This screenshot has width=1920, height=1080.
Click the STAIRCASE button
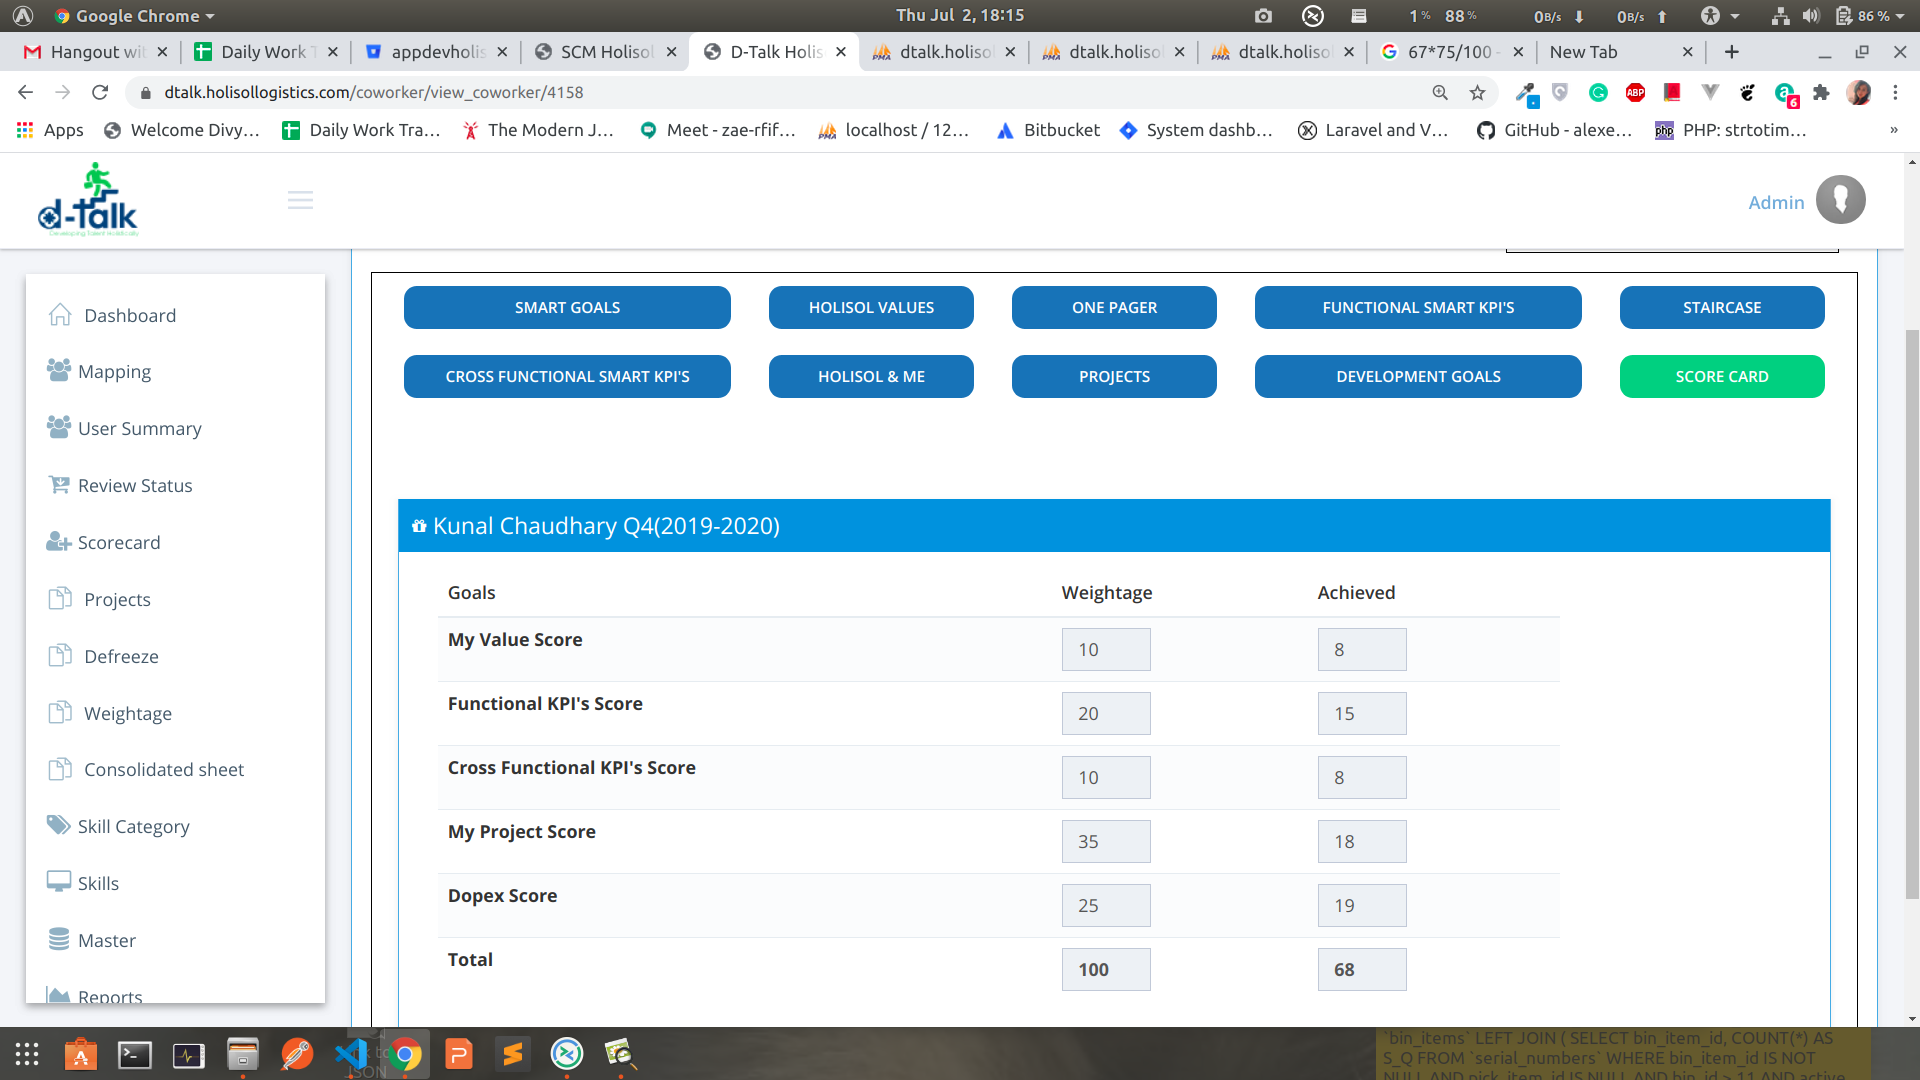click(x=1721, y=307)
